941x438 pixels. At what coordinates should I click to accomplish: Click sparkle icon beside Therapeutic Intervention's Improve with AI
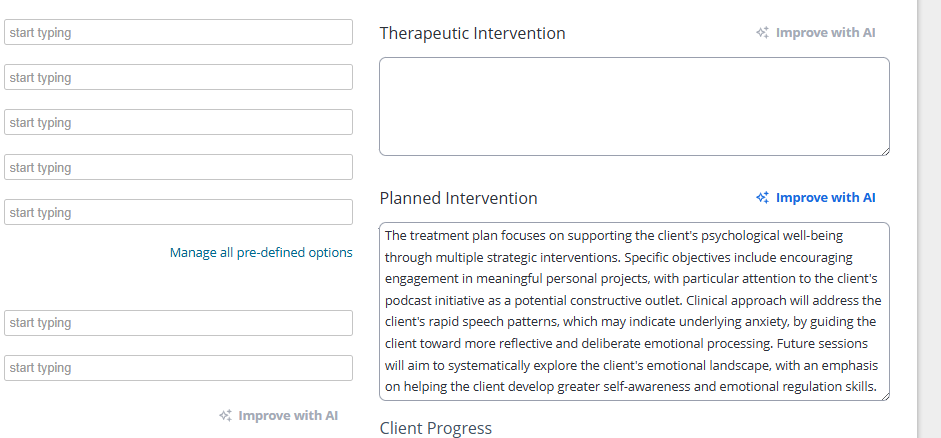coord(762,33)
